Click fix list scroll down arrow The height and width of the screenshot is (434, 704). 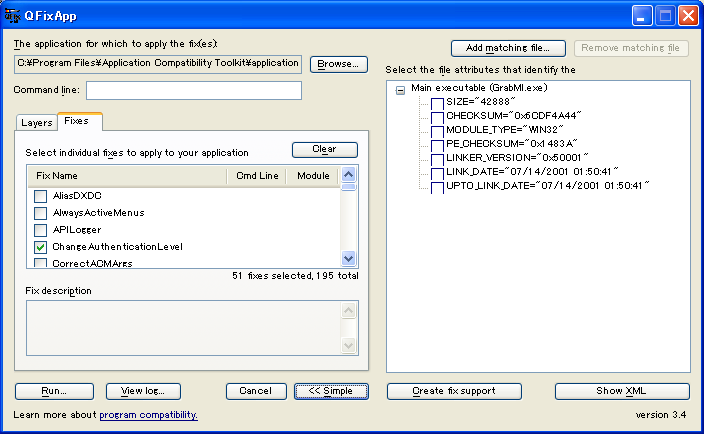coord(348,259)
